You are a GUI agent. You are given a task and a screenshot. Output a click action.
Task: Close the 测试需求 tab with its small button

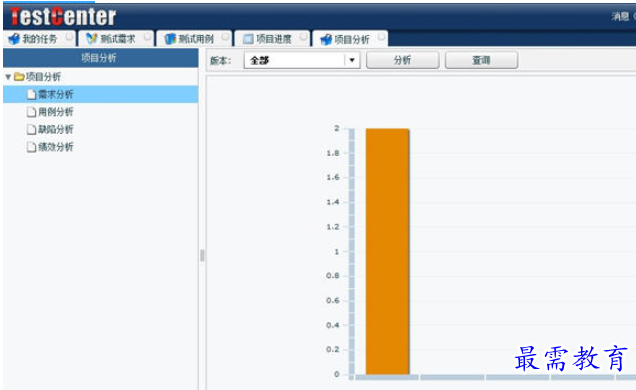click(x=147, y=37)
